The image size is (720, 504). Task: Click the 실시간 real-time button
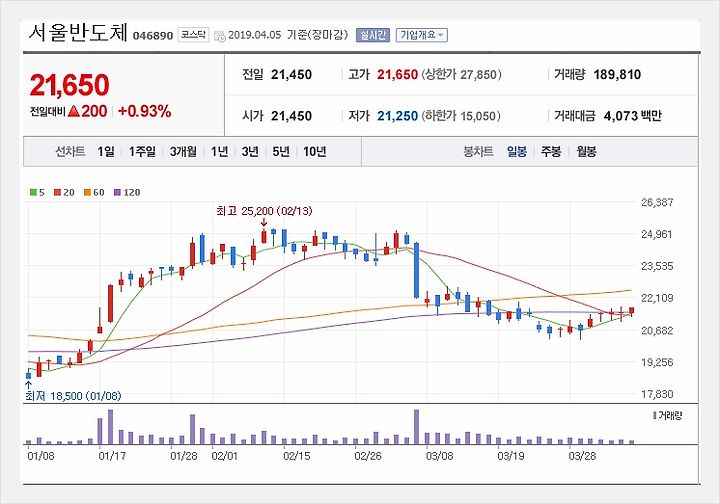tap(372, 35)
